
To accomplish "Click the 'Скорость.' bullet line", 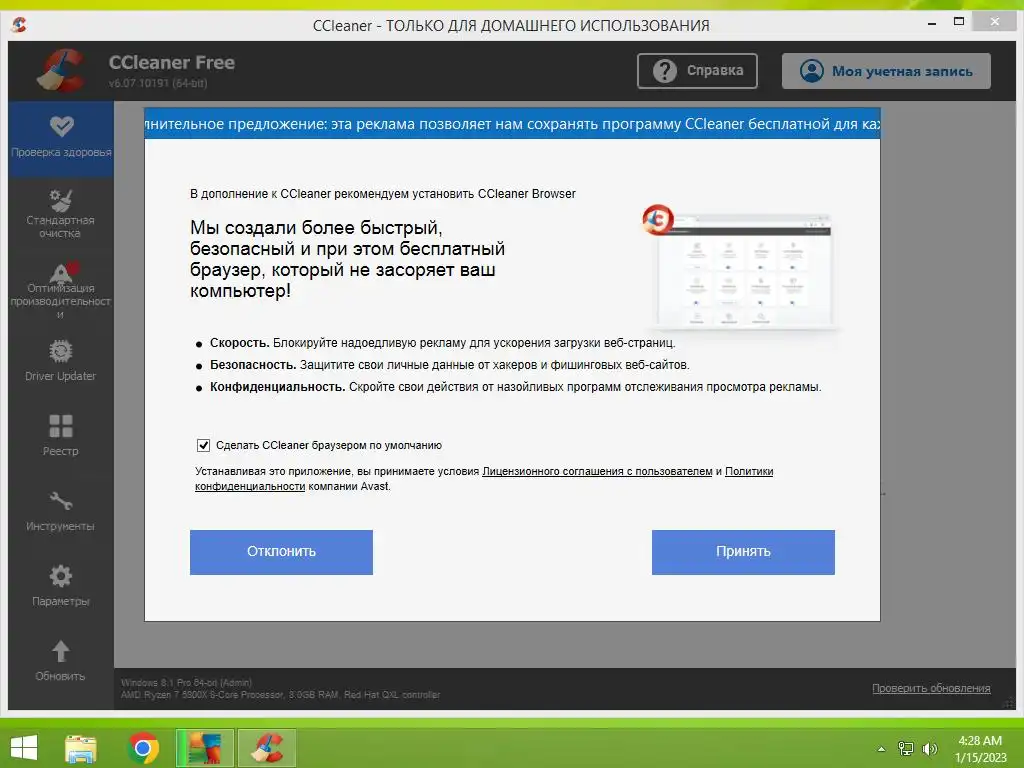I will click(x=443, y=343).
